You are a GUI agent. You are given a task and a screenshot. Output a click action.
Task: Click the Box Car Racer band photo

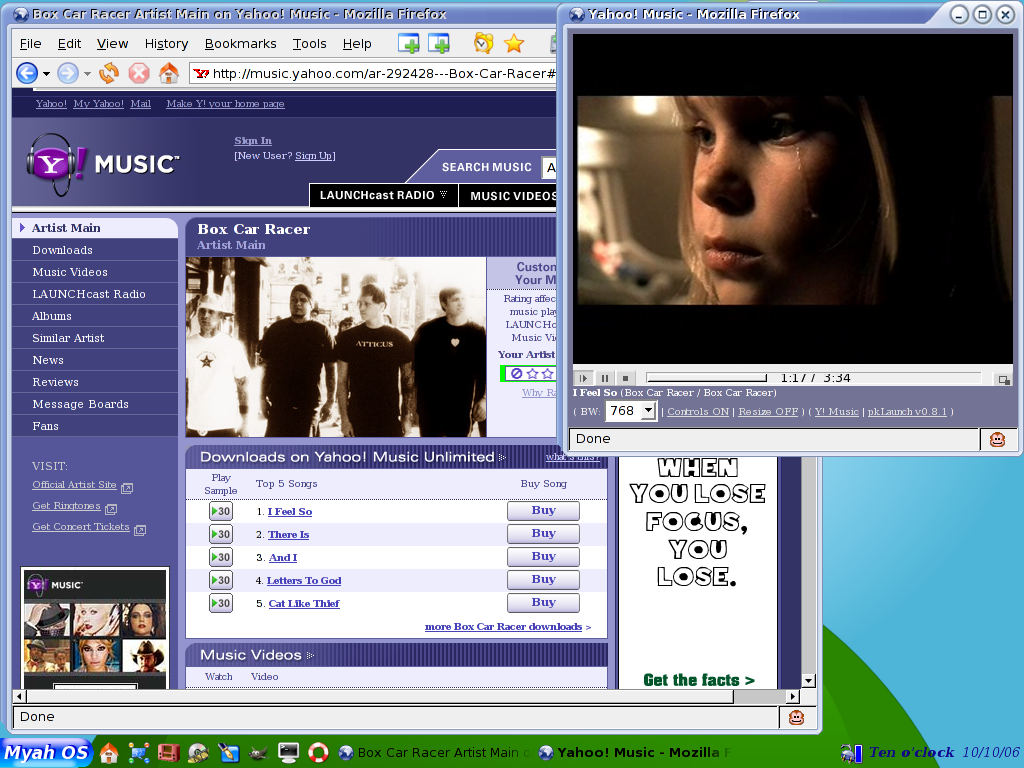(x=336, y=347)
